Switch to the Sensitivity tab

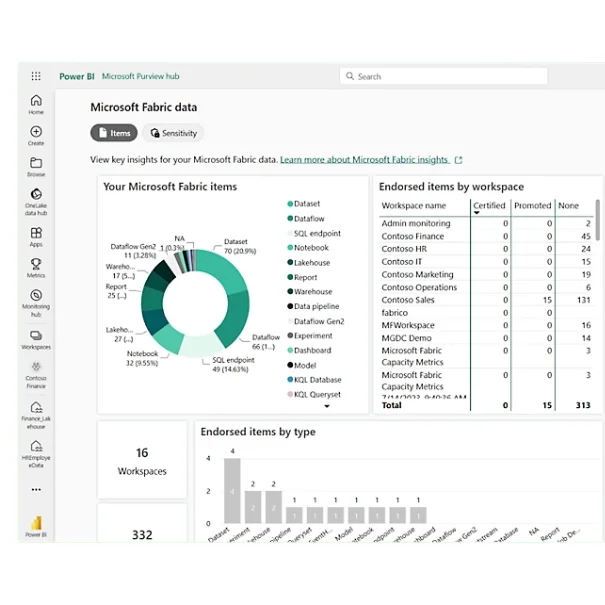[x=173, y=133]
